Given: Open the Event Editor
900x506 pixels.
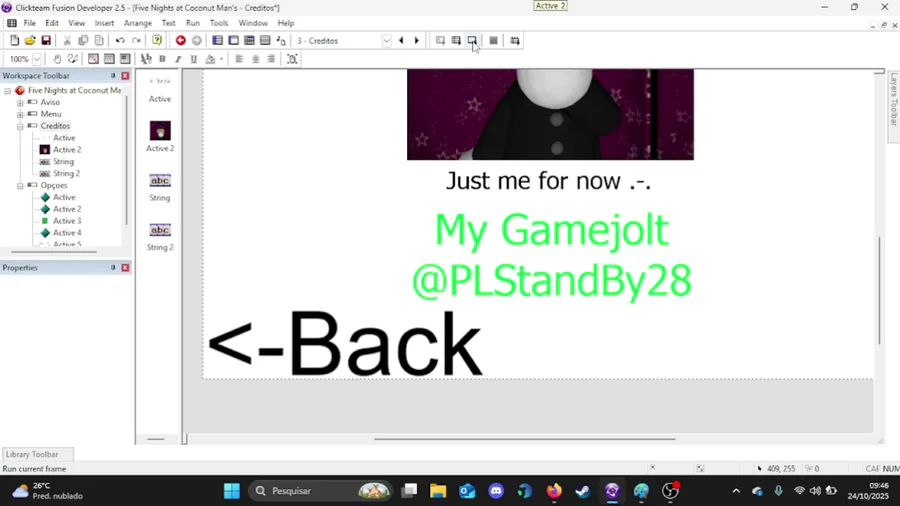Looking at the screenshot, I should pos(249,41).
